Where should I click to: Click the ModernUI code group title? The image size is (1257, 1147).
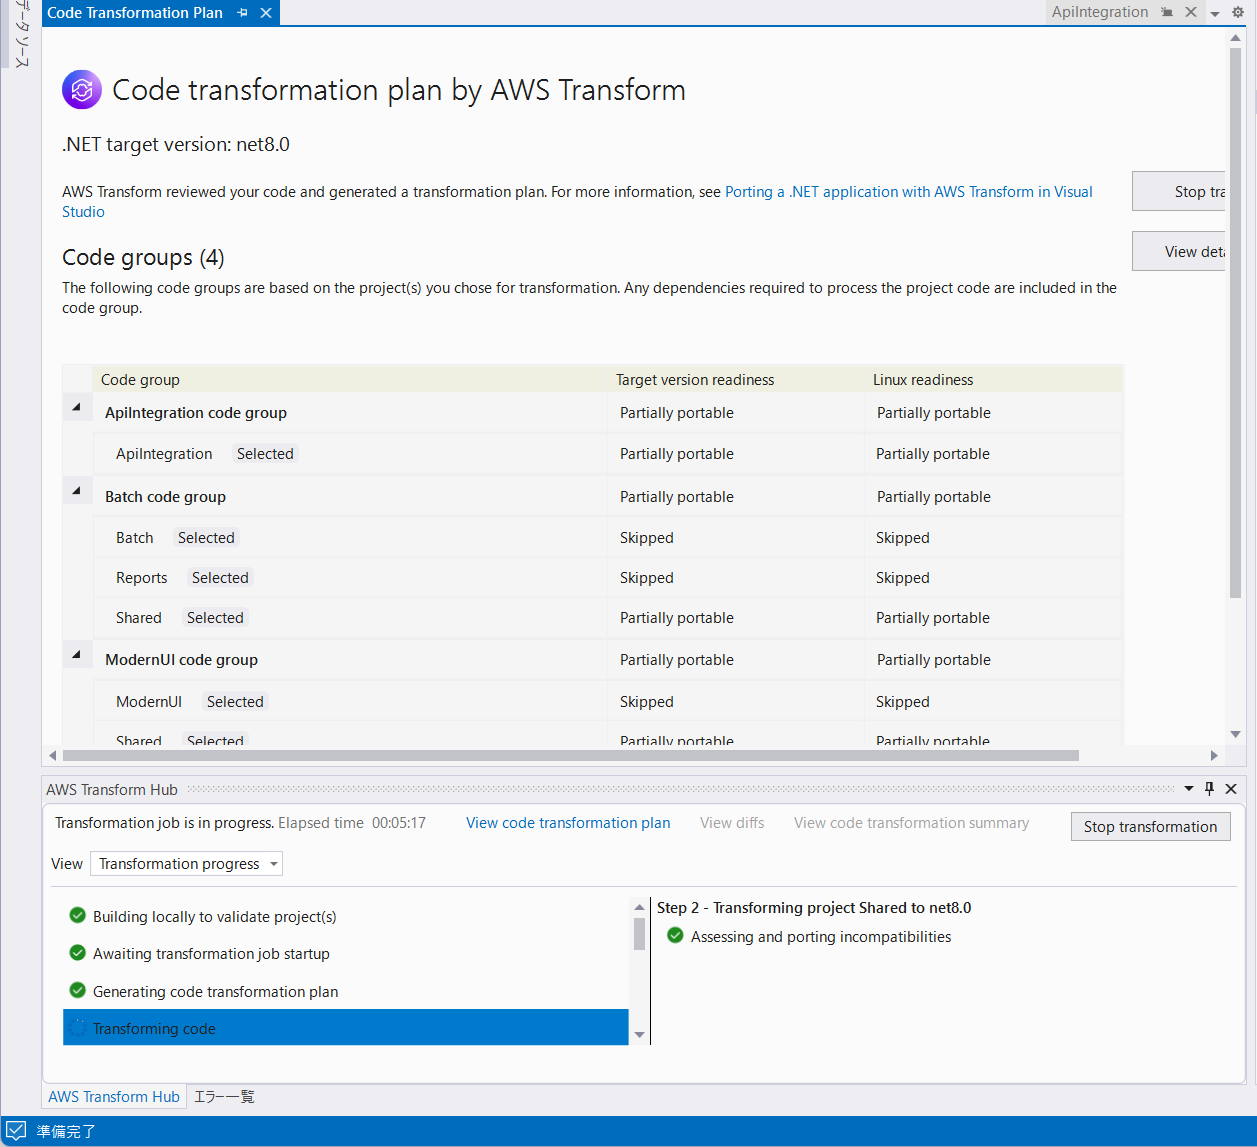(x=181, y=660)
